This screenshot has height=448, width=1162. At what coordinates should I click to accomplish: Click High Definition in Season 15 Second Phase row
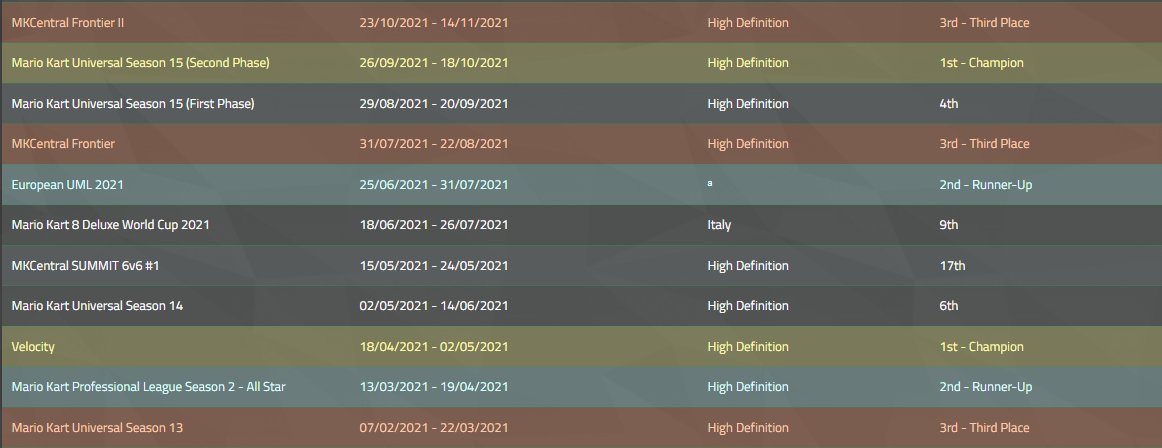[748, 63]
